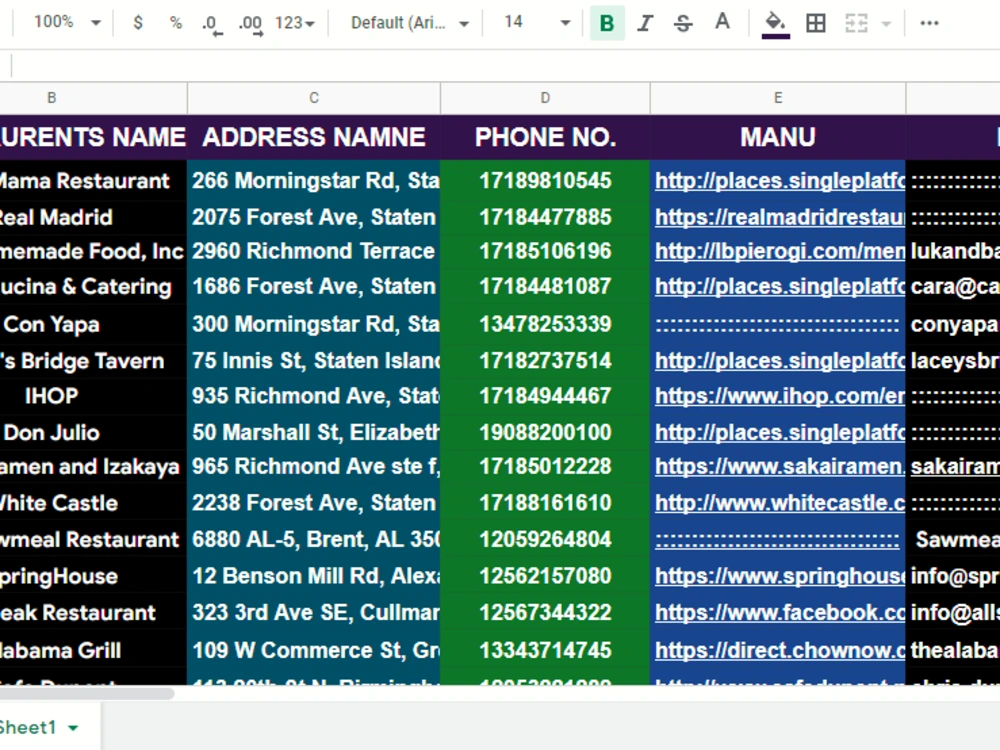Select phone number 13343714745
Viewport: 1000px width, 750px height.
pyautogui.click(x=545, y=651)
